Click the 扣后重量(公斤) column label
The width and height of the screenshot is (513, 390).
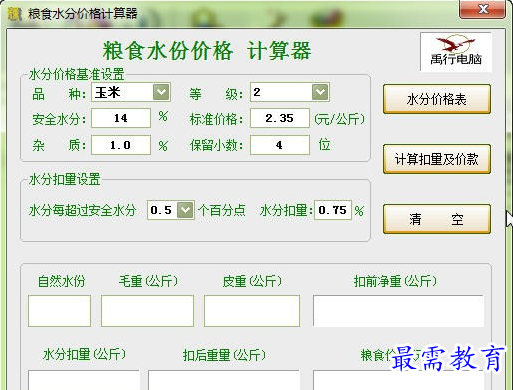point(224,355)
